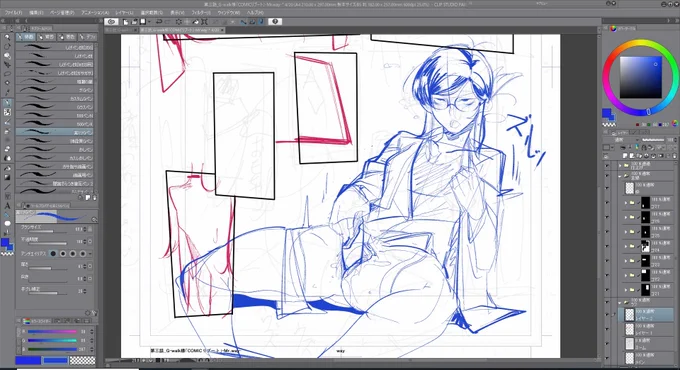Select the Airbrush tool
The height and width of the screenshot is (370, 680).
pyautogui.click(x=7, y=131)
